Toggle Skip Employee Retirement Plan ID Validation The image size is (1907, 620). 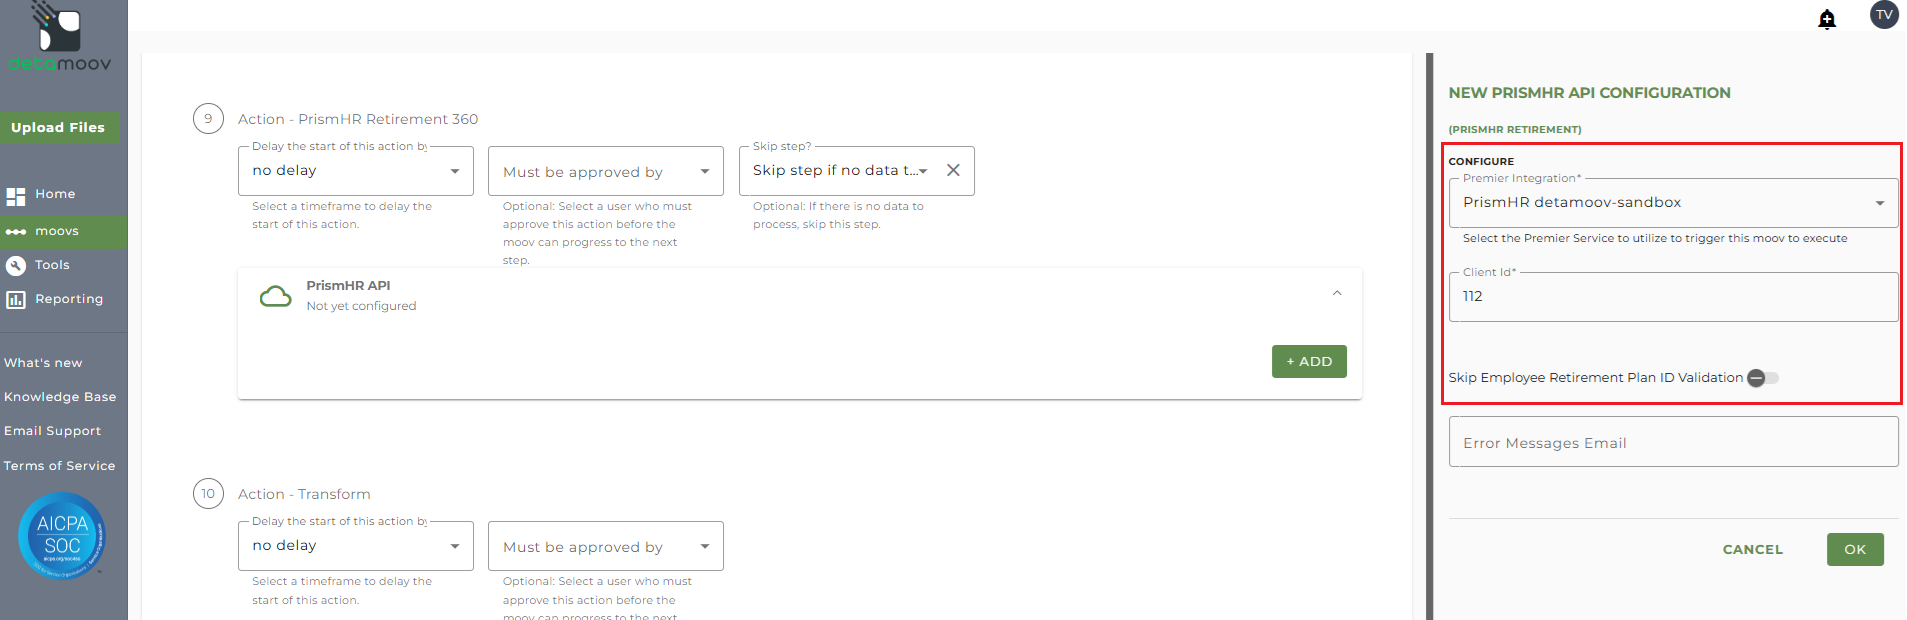click(1763, 378)
